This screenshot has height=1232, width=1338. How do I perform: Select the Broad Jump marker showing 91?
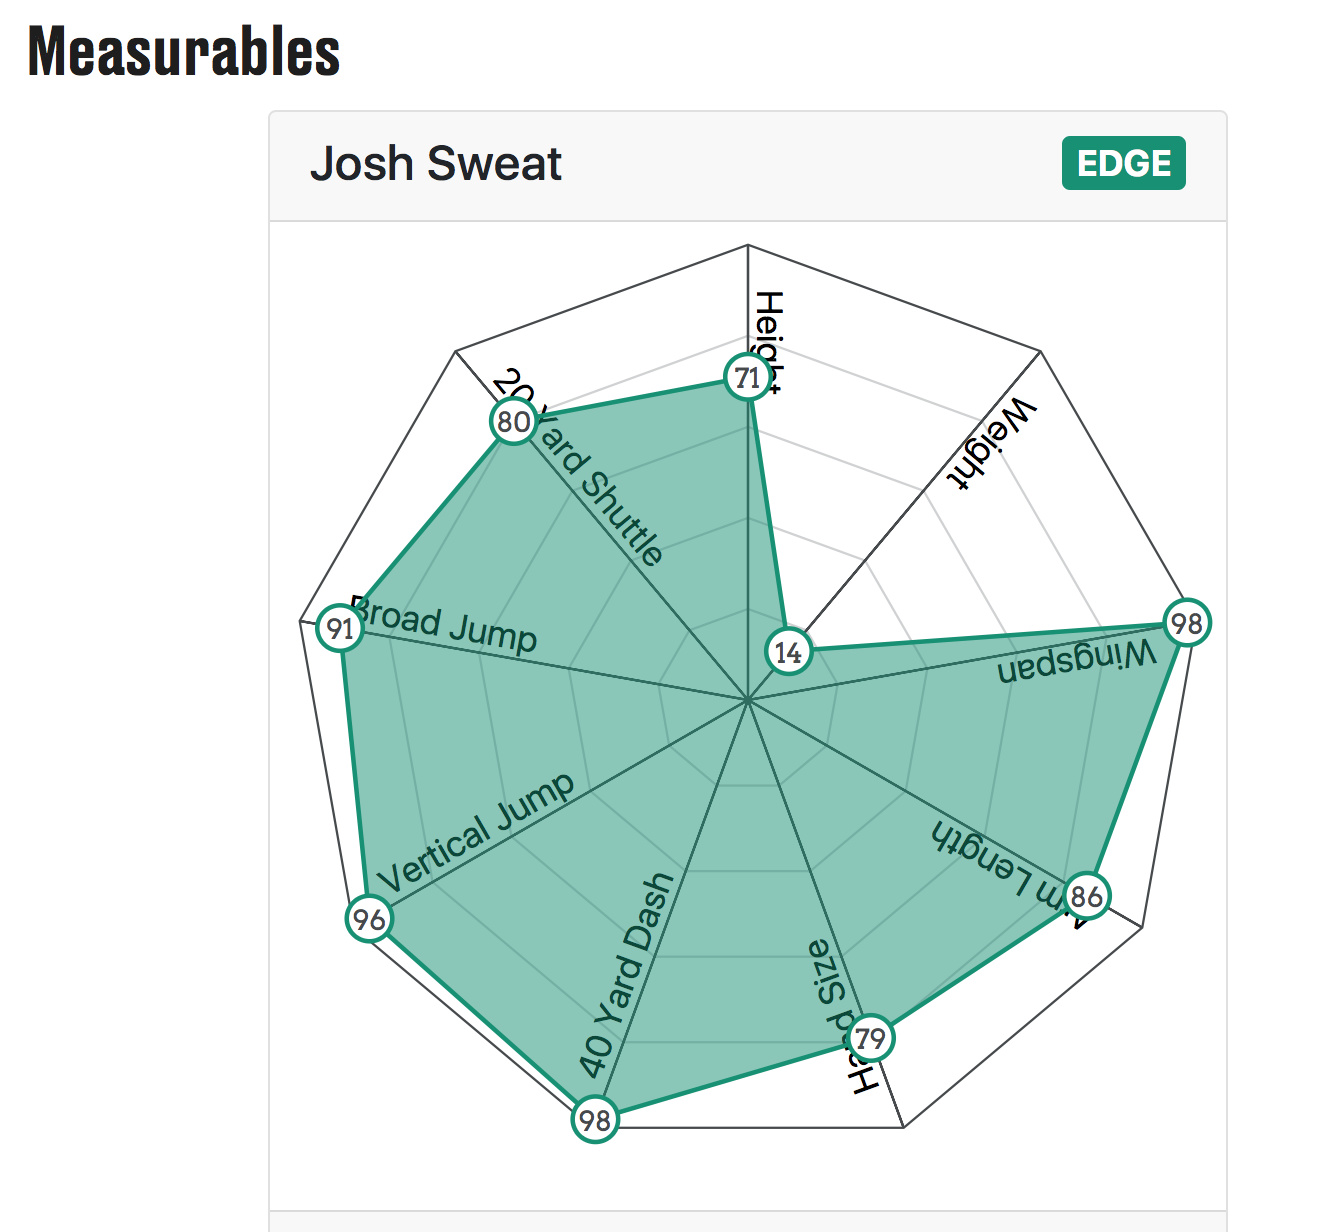pos(341,628)
